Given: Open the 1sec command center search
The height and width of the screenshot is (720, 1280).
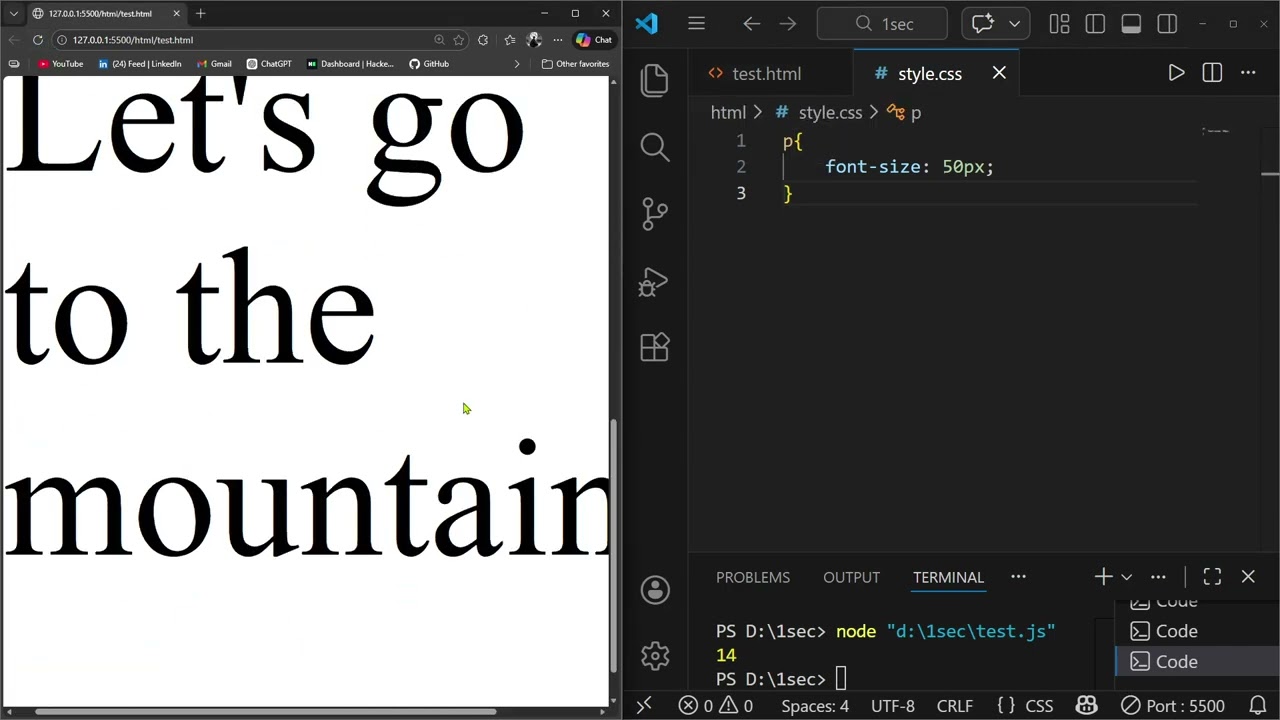Looking at the screenshot, I should 882,24.
